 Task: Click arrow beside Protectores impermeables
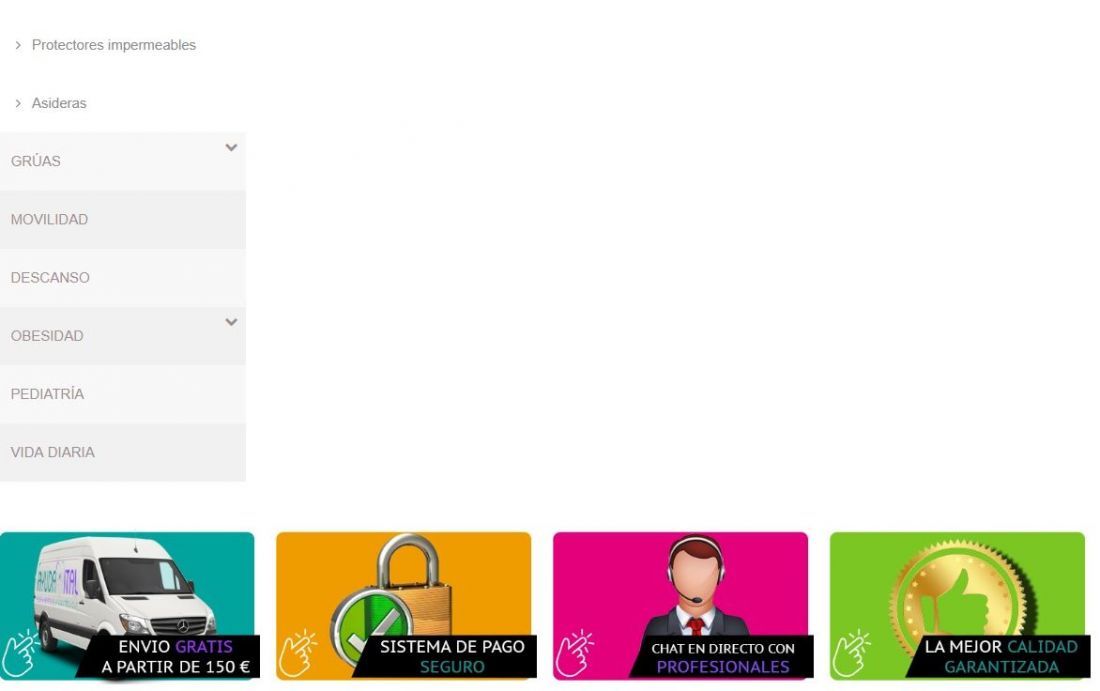18,45
